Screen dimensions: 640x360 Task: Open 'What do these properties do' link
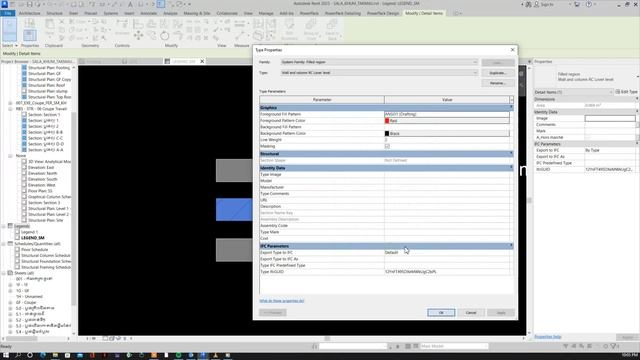click(x=282, y=301)
